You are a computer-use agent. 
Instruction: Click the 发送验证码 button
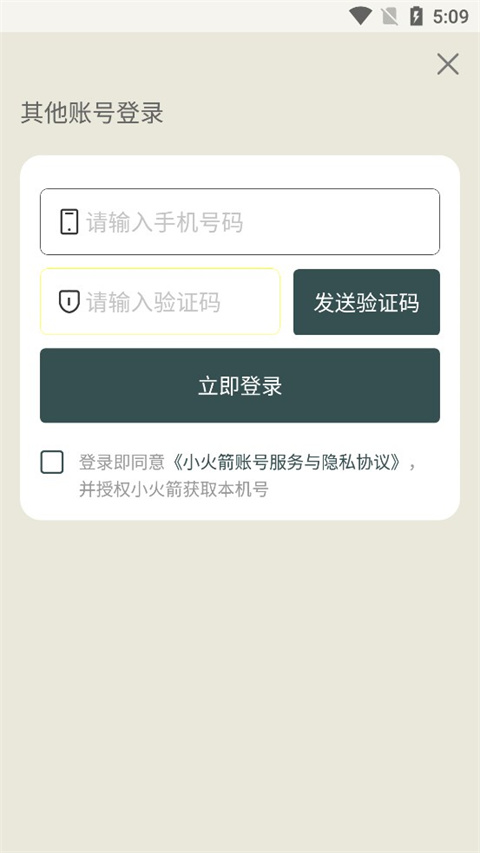(366, 302)
